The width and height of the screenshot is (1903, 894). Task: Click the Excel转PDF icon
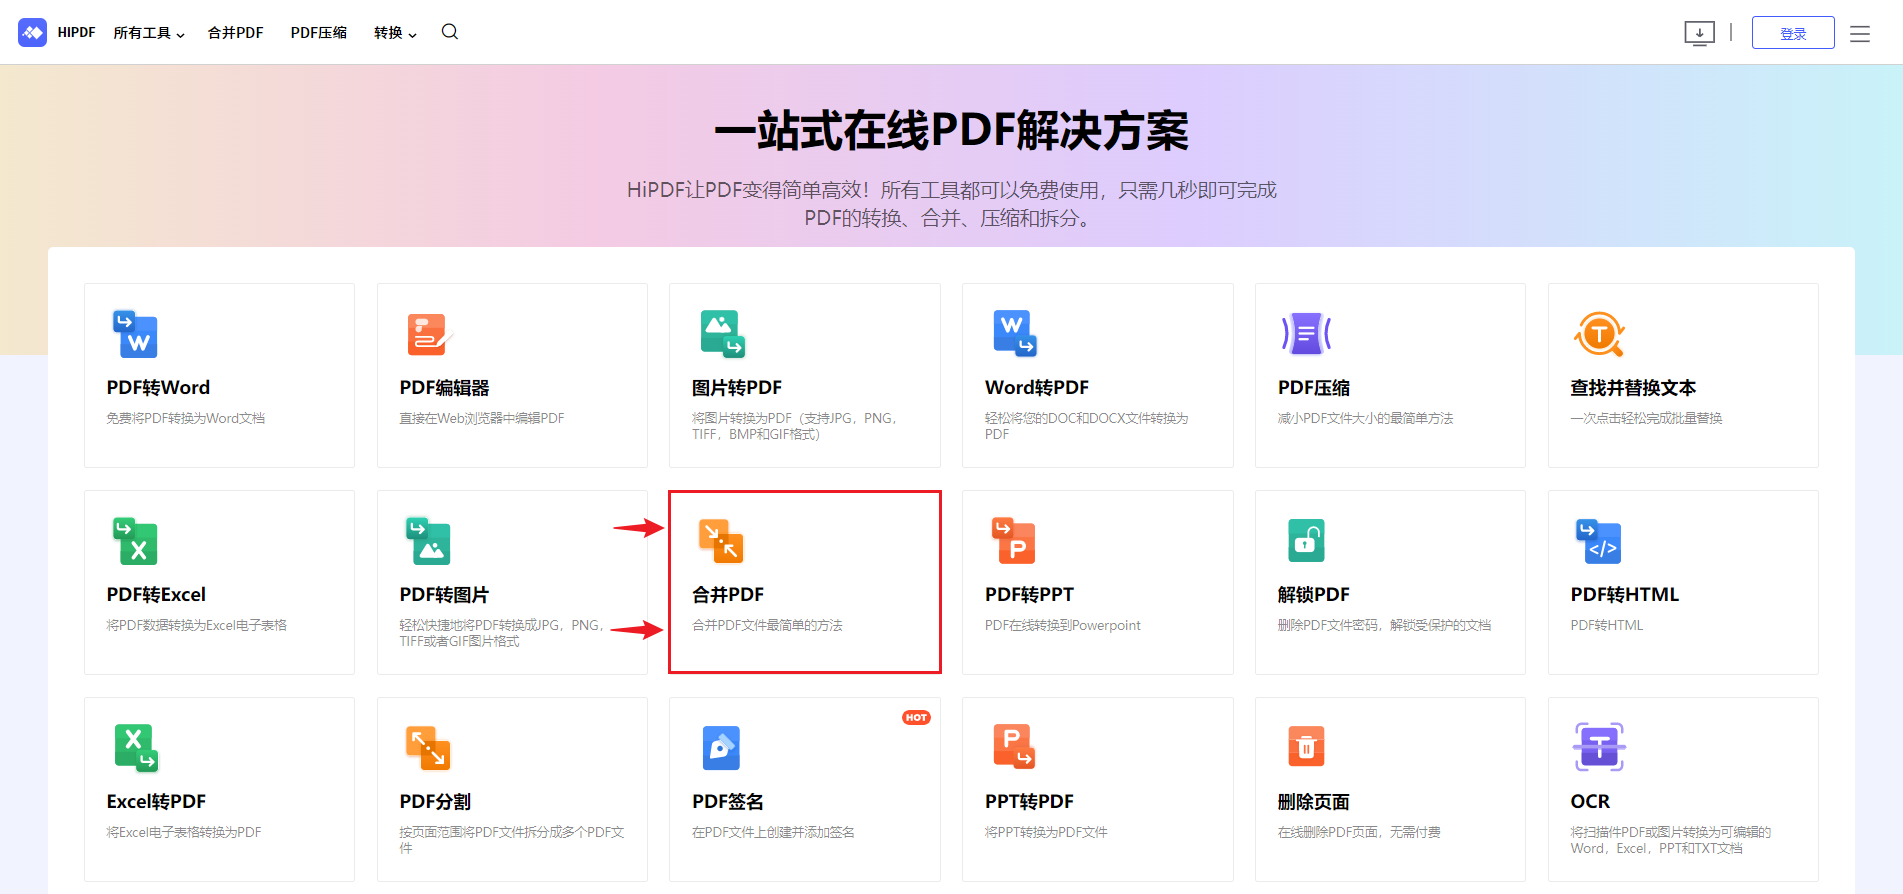(136, 748)
